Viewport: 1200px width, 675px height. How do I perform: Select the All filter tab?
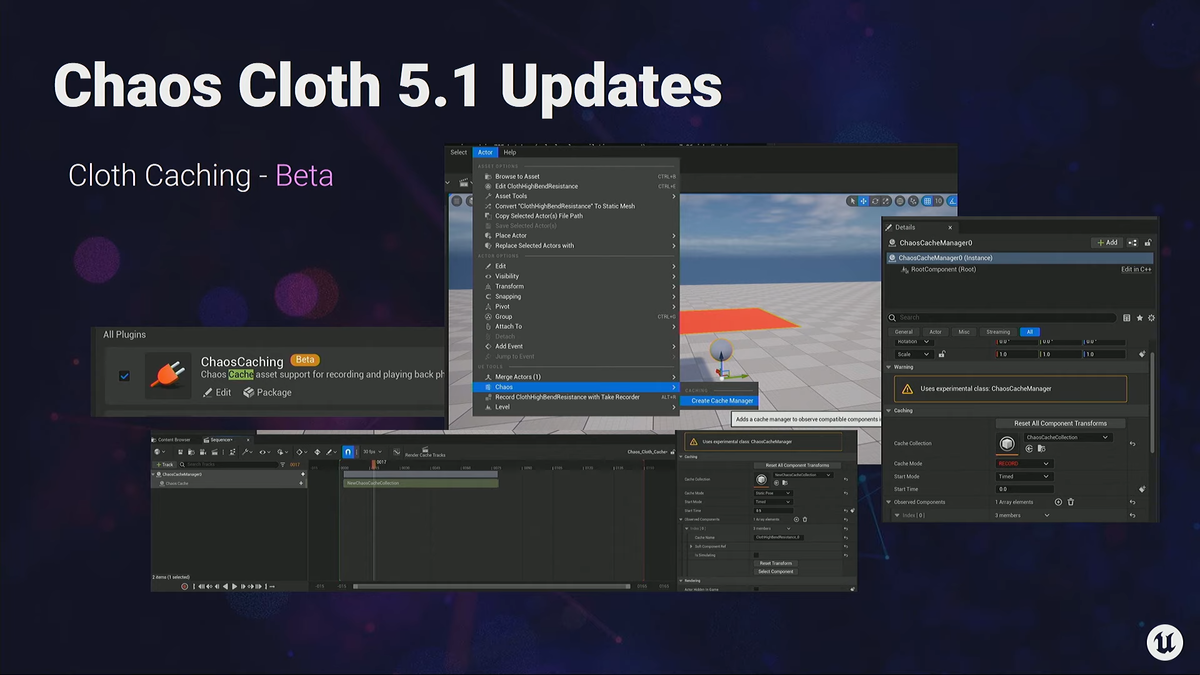point(1029,331)
